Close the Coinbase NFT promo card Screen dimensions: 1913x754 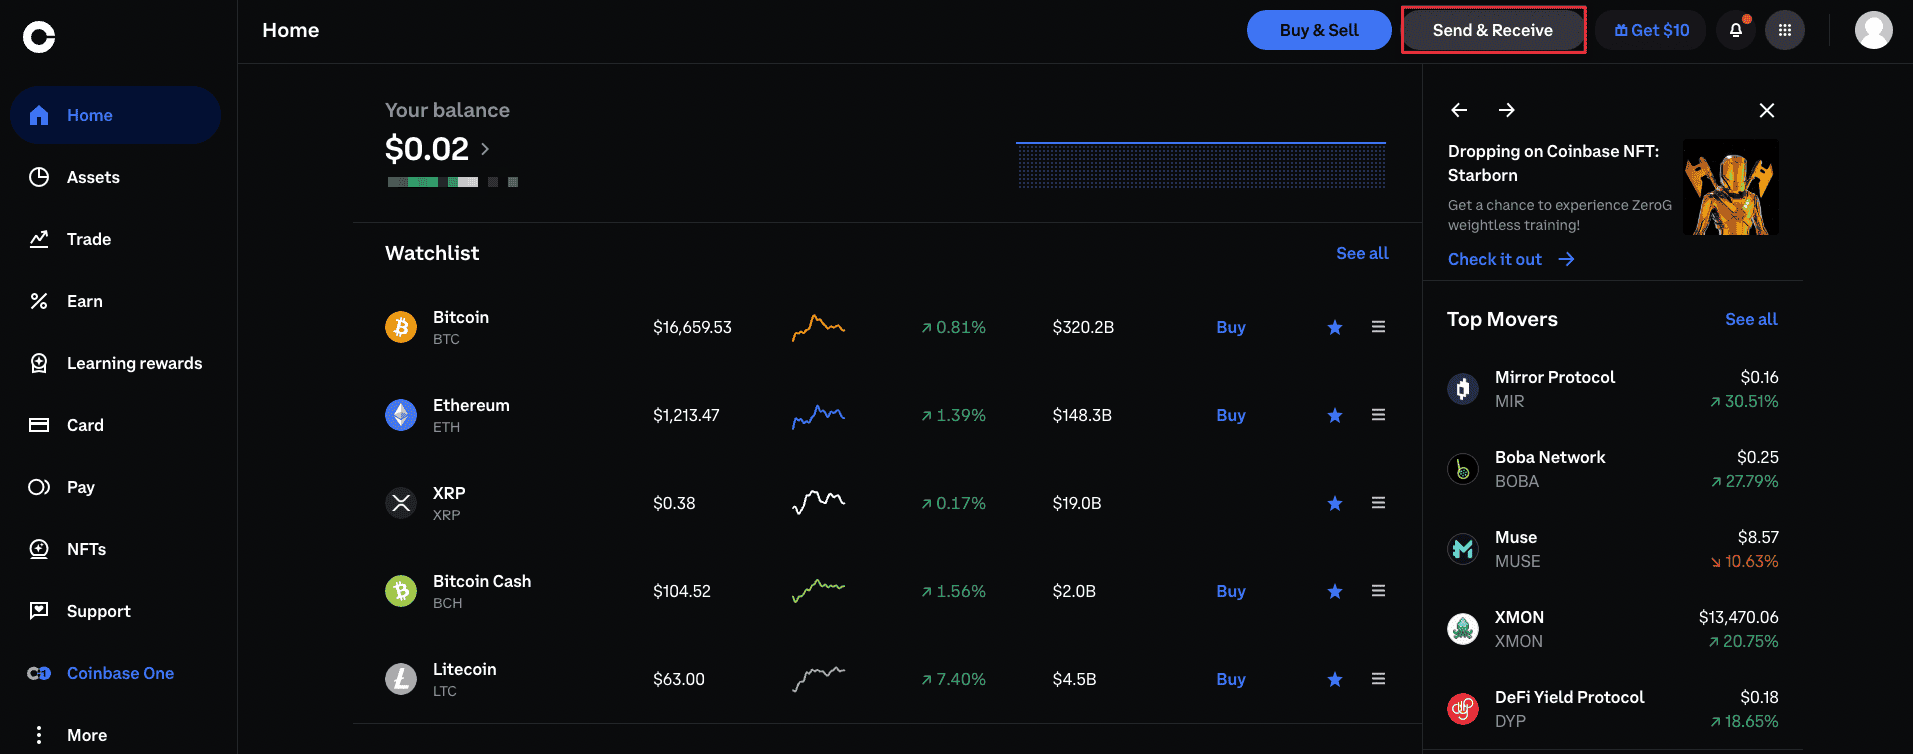point(1767,110)
